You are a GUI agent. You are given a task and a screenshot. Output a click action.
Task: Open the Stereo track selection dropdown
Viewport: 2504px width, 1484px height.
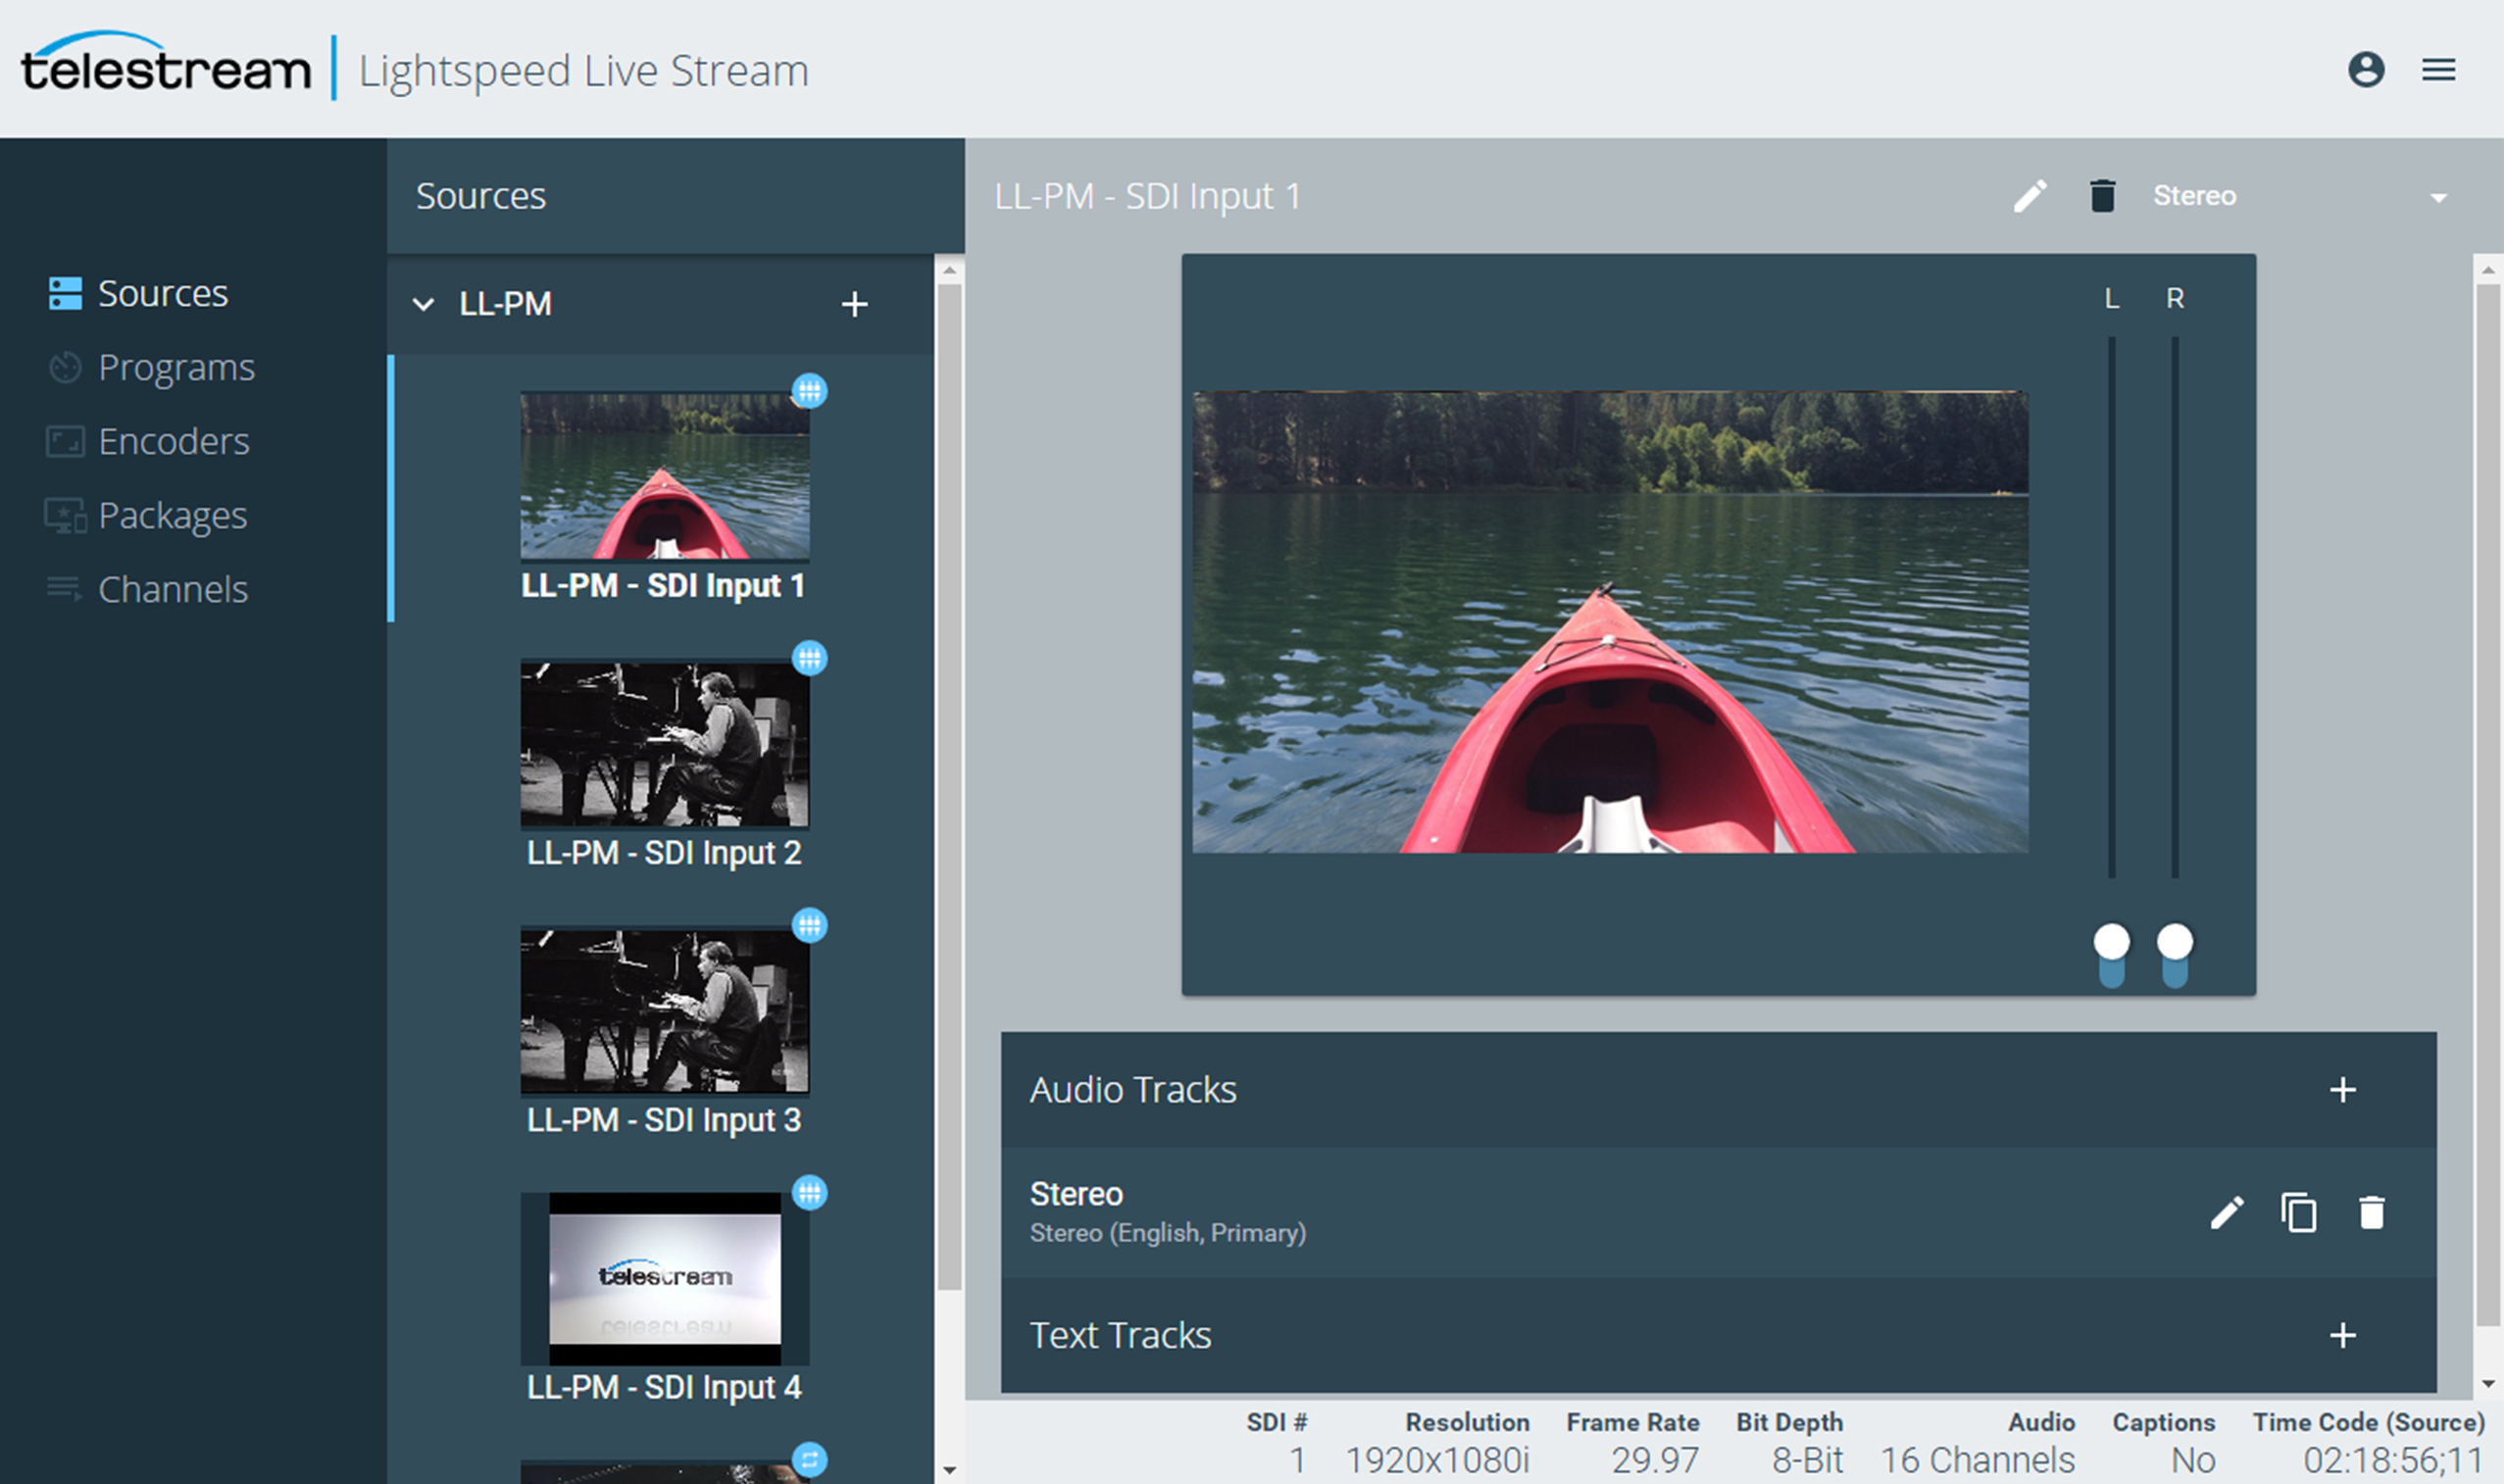2438,196
